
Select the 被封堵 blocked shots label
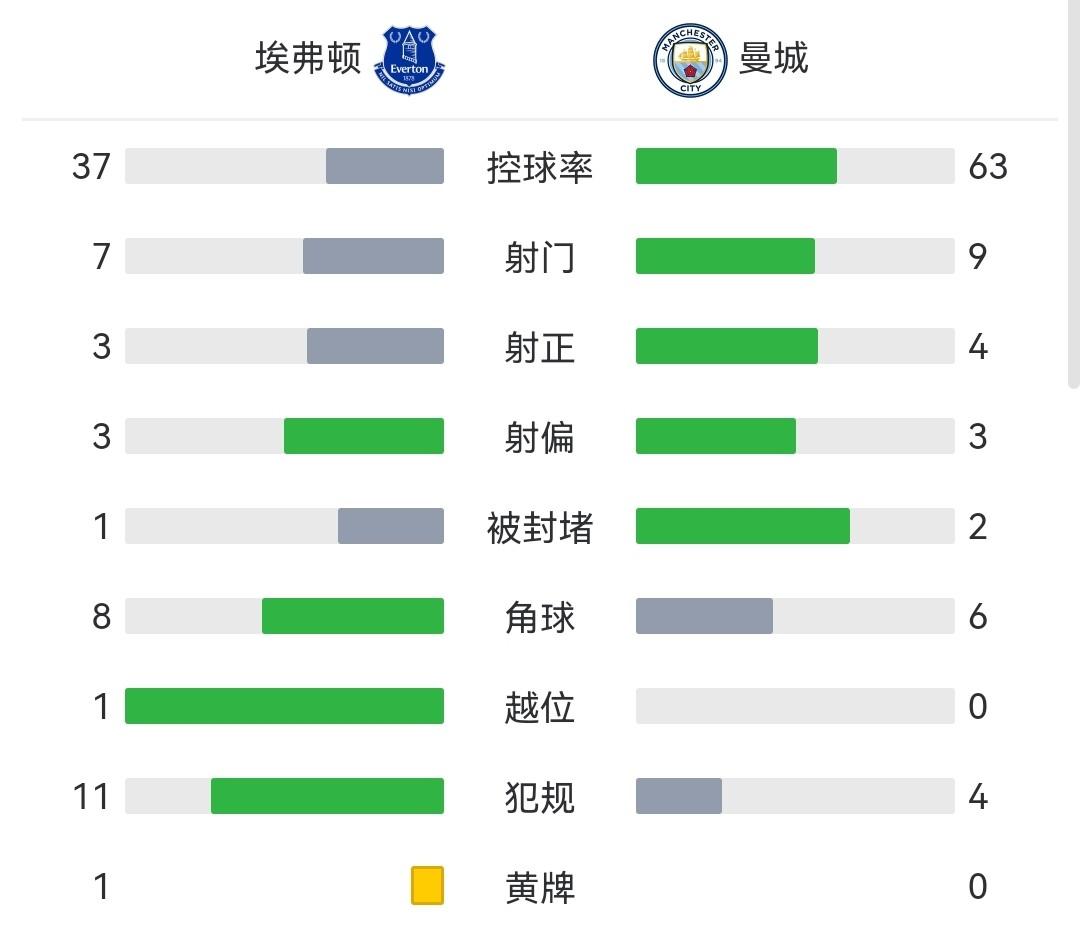(540, 527)
